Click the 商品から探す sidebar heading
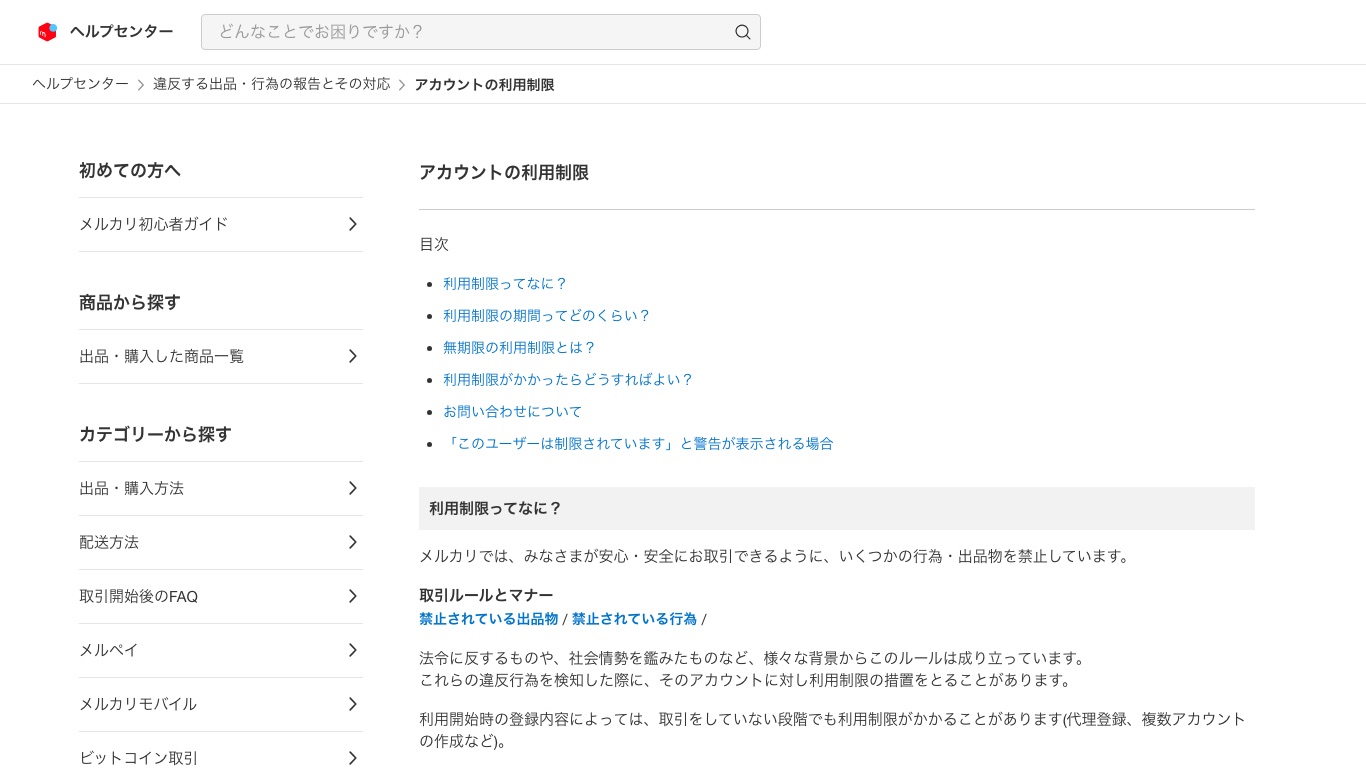Image resolution: width=1366 pixels, height=768 pixels. pyautogui.click(x=130, y=303)
